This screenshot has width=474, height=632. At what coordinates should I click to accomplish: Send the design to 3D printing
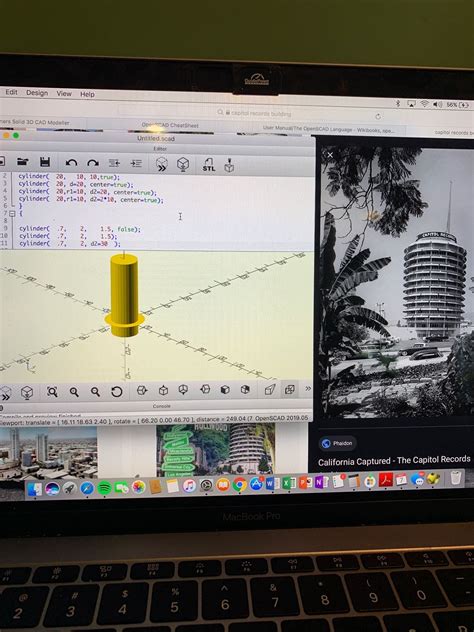pos(229,165)
